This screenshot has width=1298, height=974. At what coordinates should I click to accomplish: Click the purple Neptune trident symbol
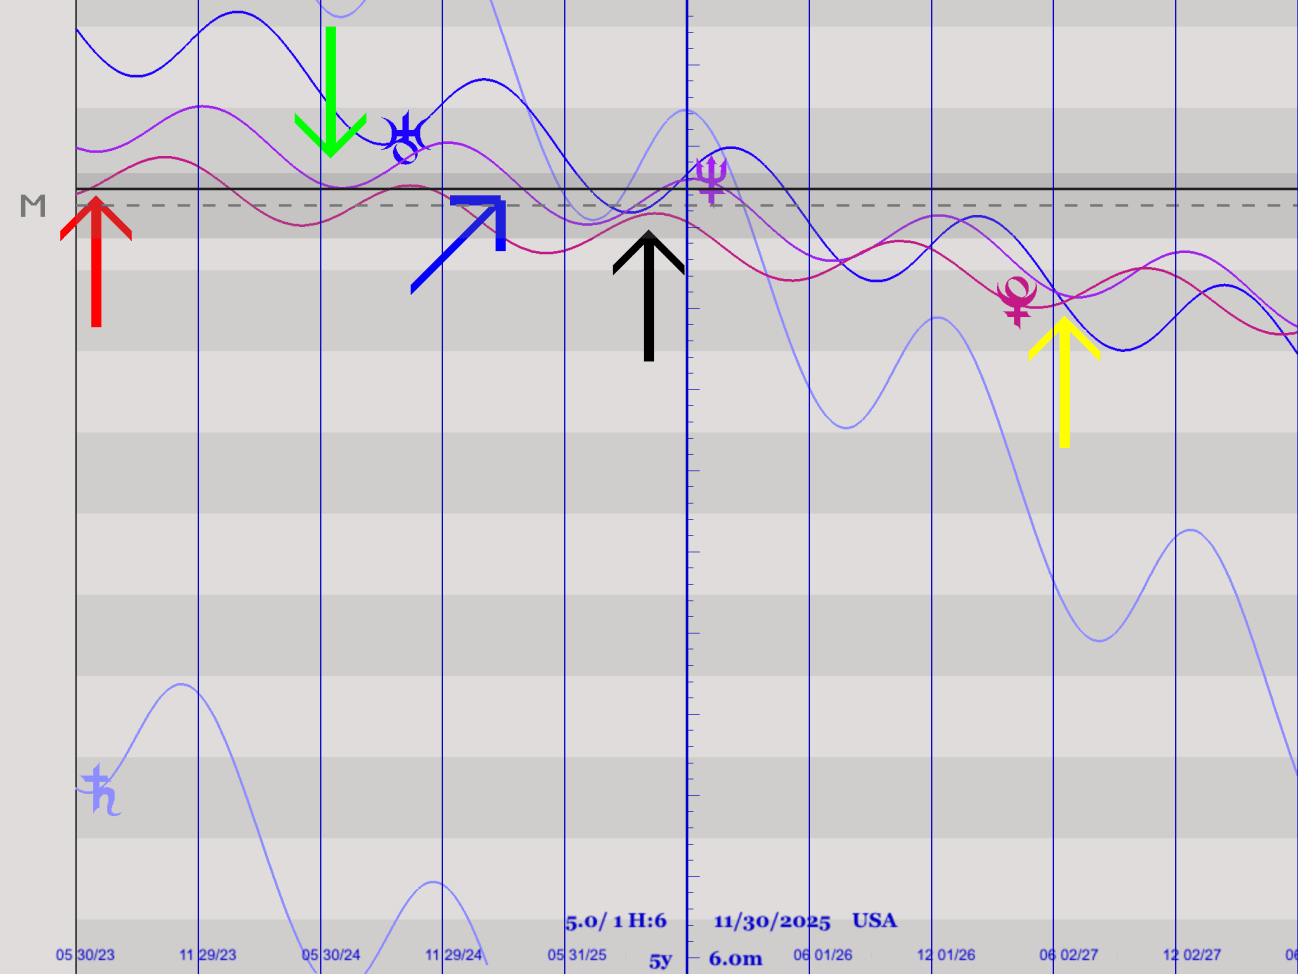coord(711,180)
